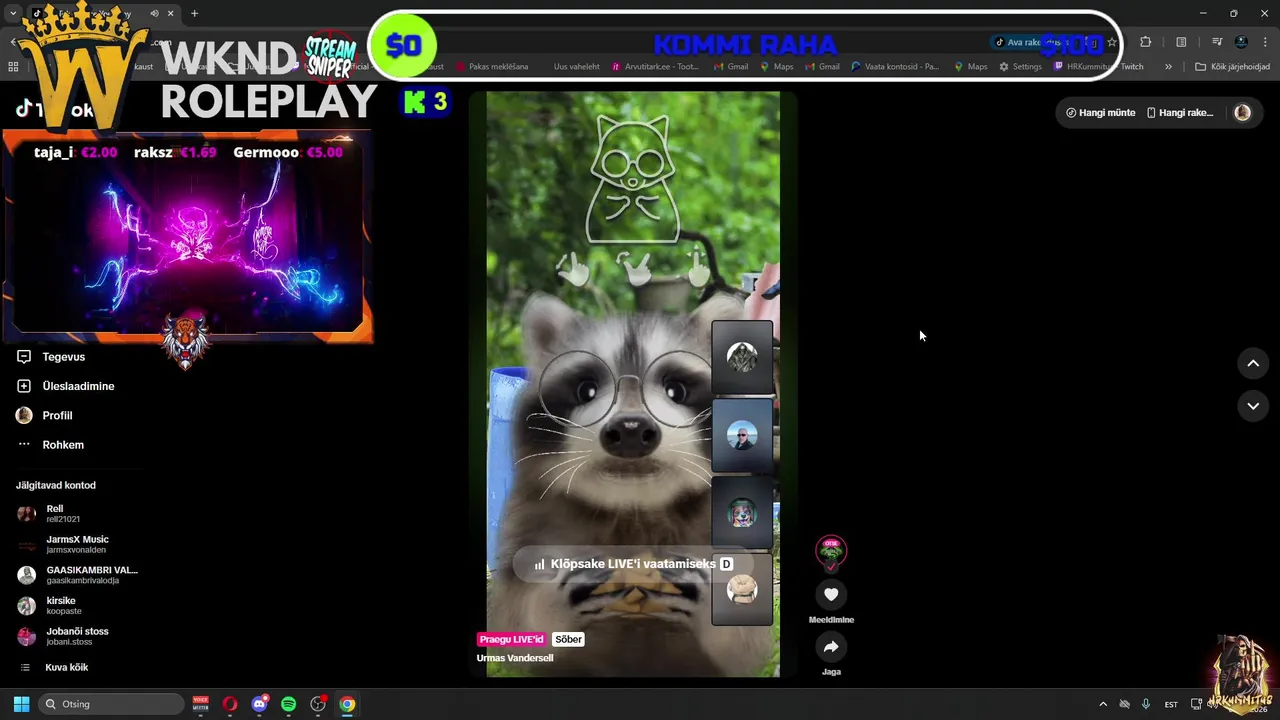Image resolution: width=1280 pixels, height=720 pixels.
Task: Close the TikTok browser tab
Action: pyautogui.click(x=170, y=13)
